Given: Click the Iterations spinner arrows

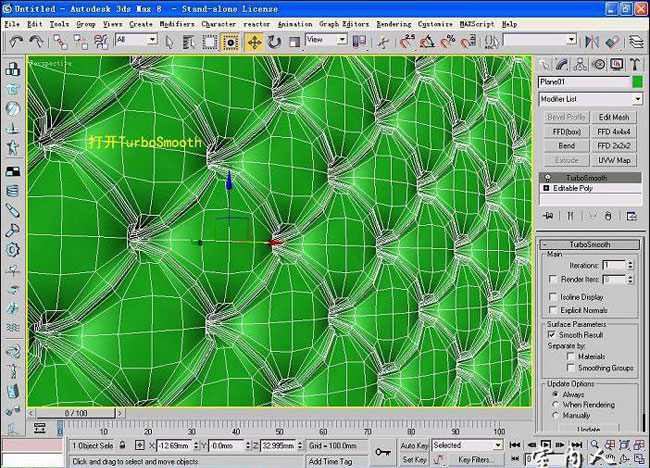Looking at the screenshot, I should 631,265.
